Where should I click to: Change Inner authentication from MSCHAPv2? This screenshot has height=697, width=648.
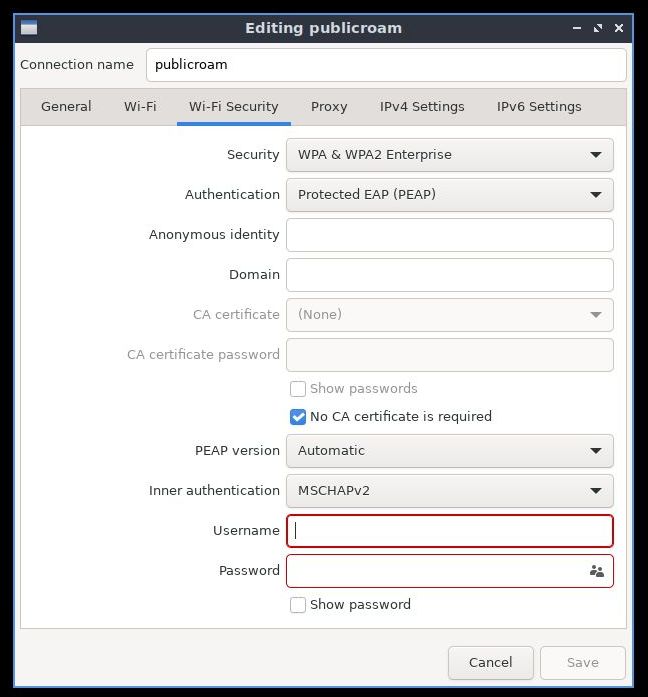(x=450, y=491)
